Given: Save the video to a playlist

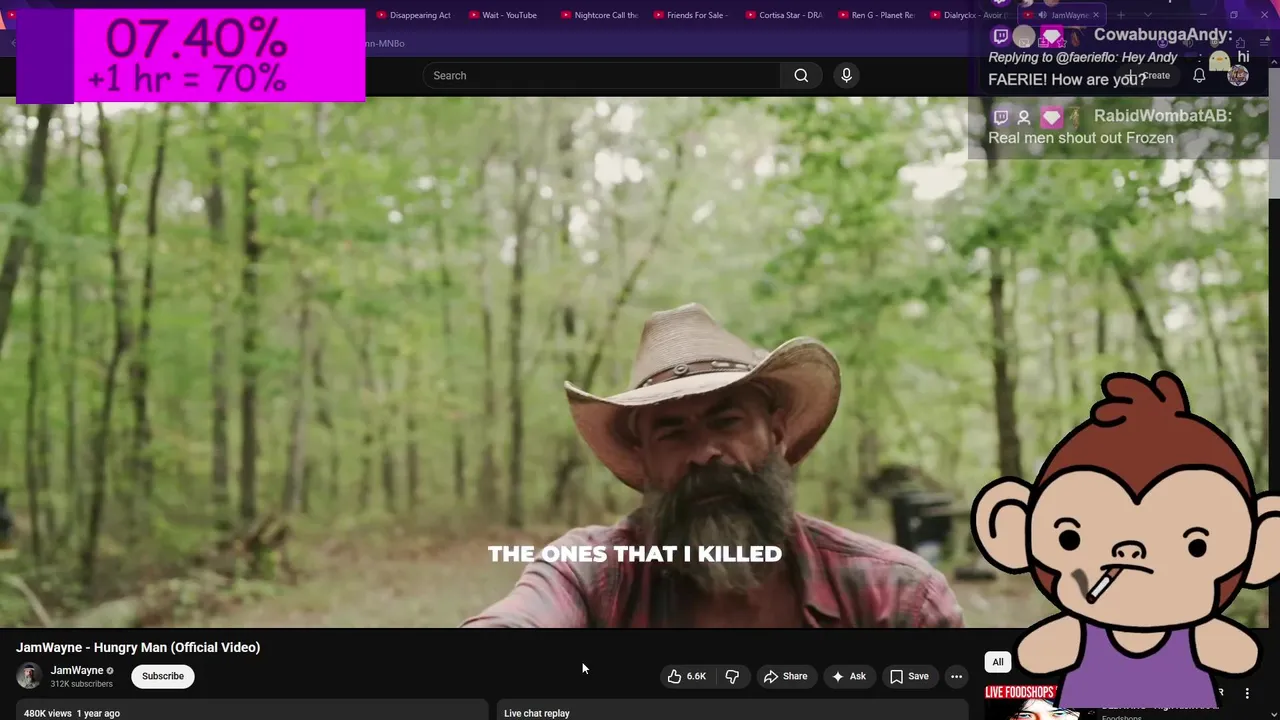Looking at the screenshot, I should 909,676.
